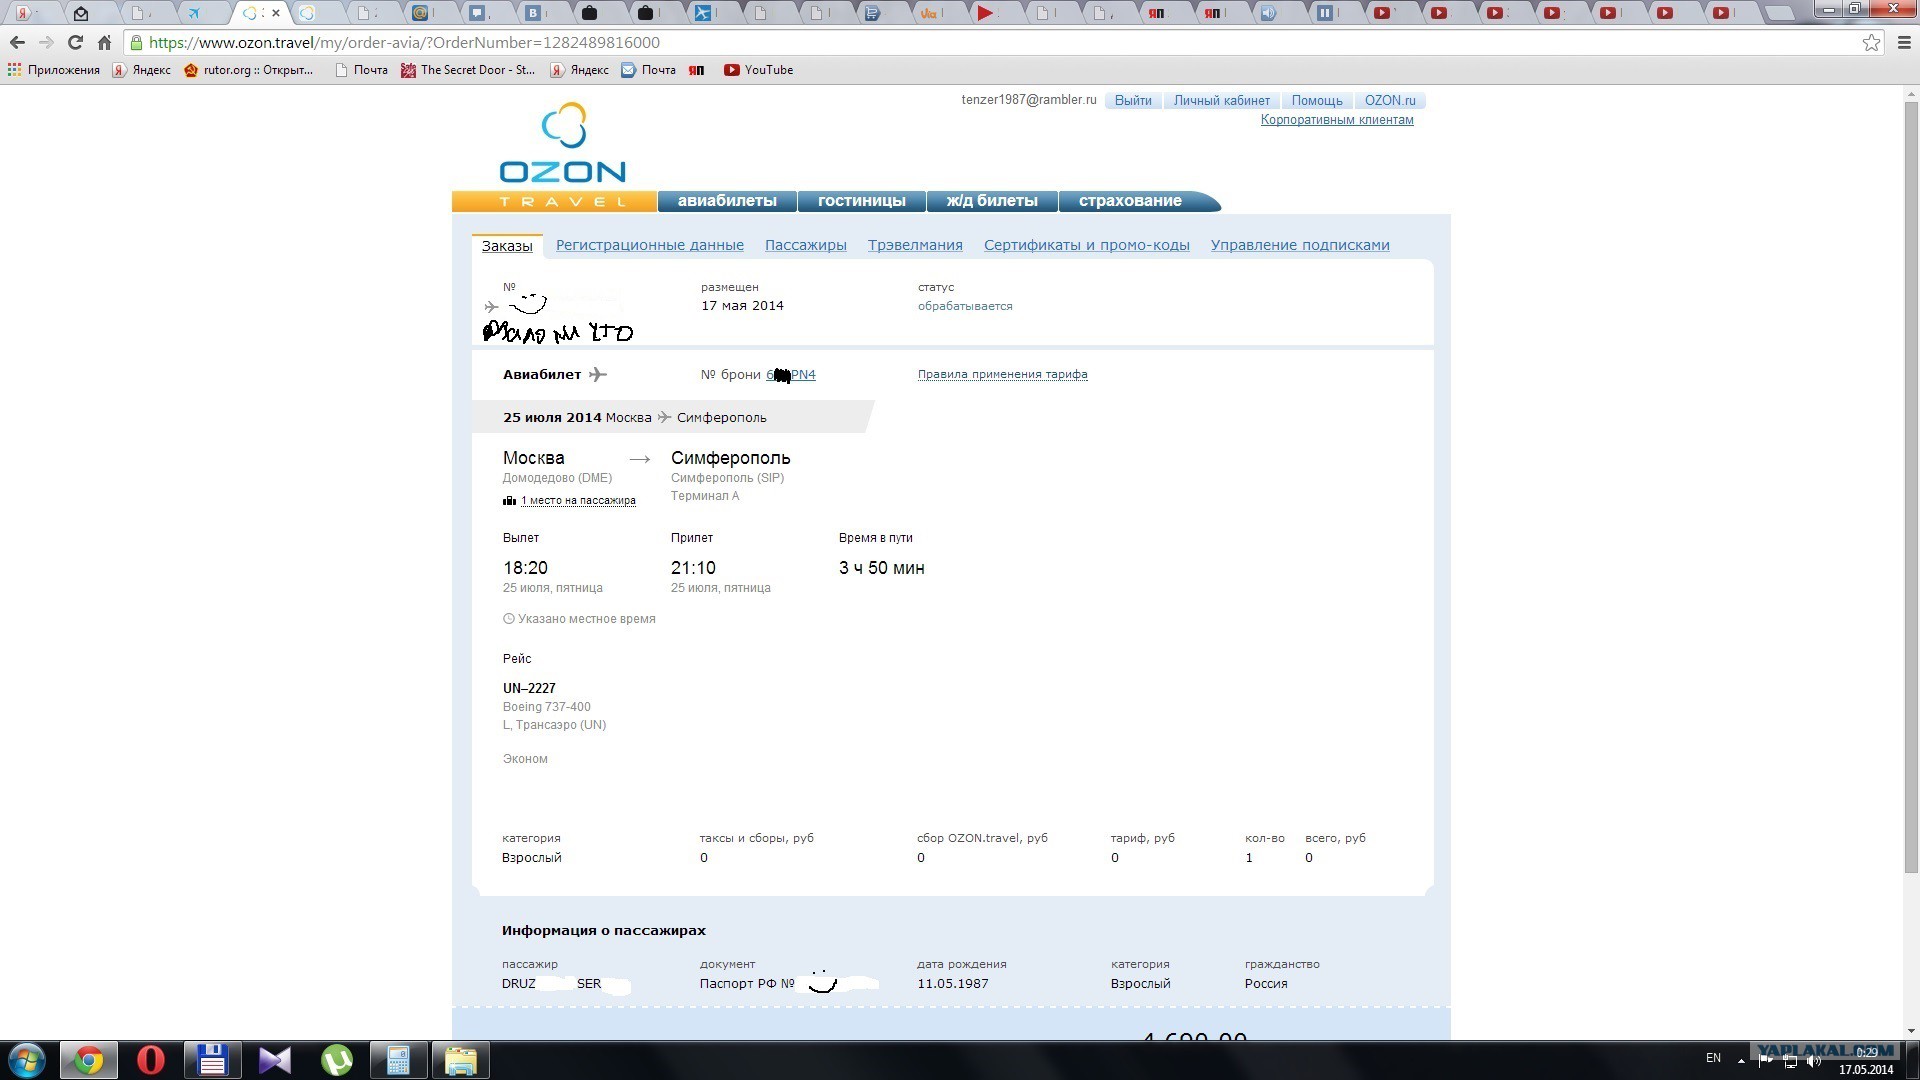Image resolution: width=1920 pixels, height=1080 pixels.
Task: Go to OZON.ru
Action: [1390, 101]
